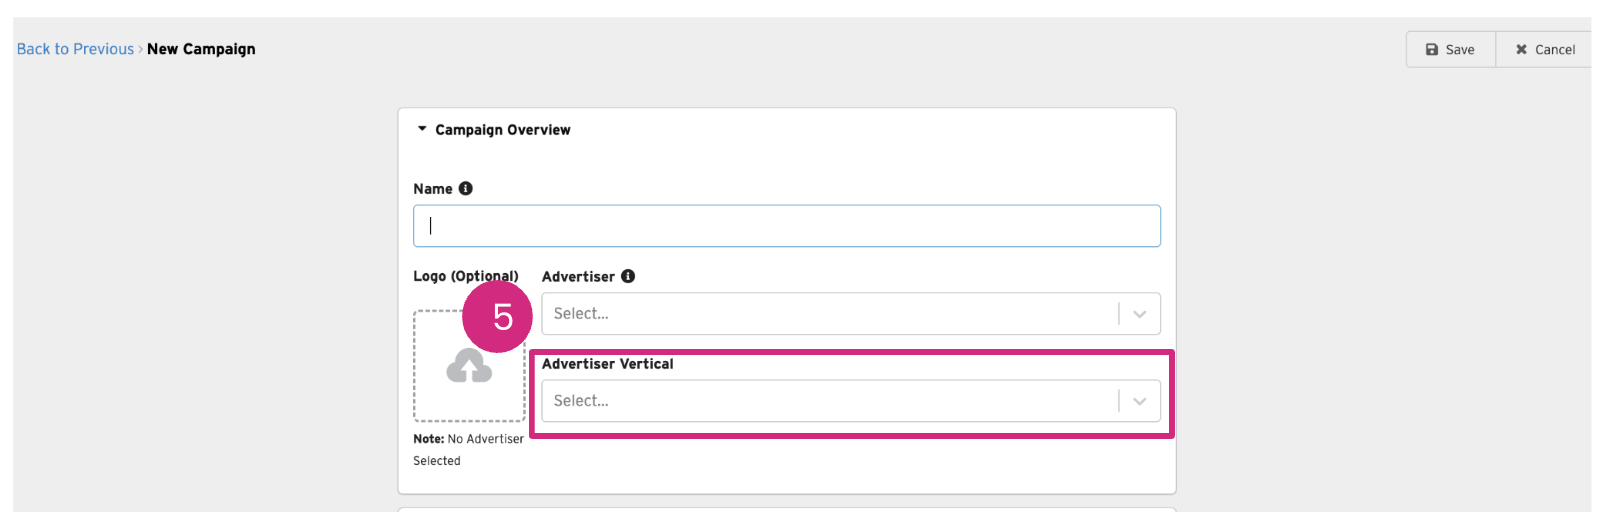Click the Advertiser Vertical chevron arrow
1602x526 pixels.
click(1139, 401)
